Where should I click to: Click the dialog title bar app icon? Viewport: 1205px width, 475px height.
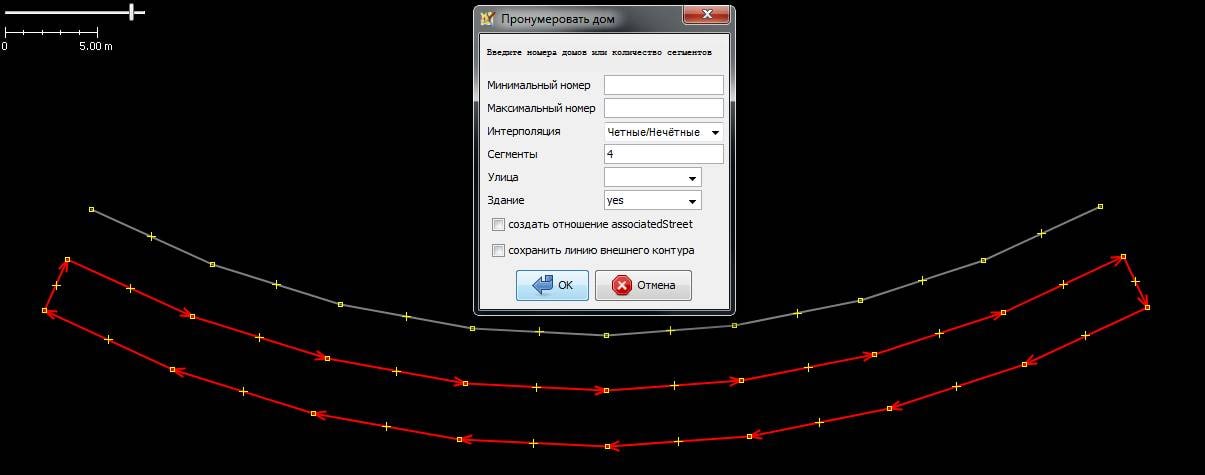(487, 19)
